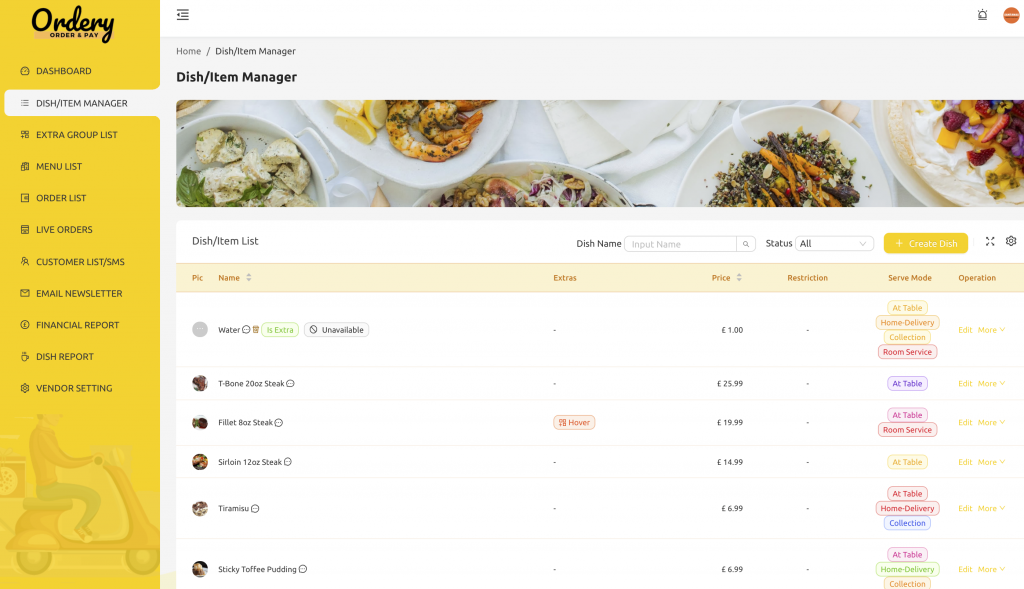Click the Serve Mode column header
The width and height of the screenshot is (1024, 589).
tap(910, 278)
